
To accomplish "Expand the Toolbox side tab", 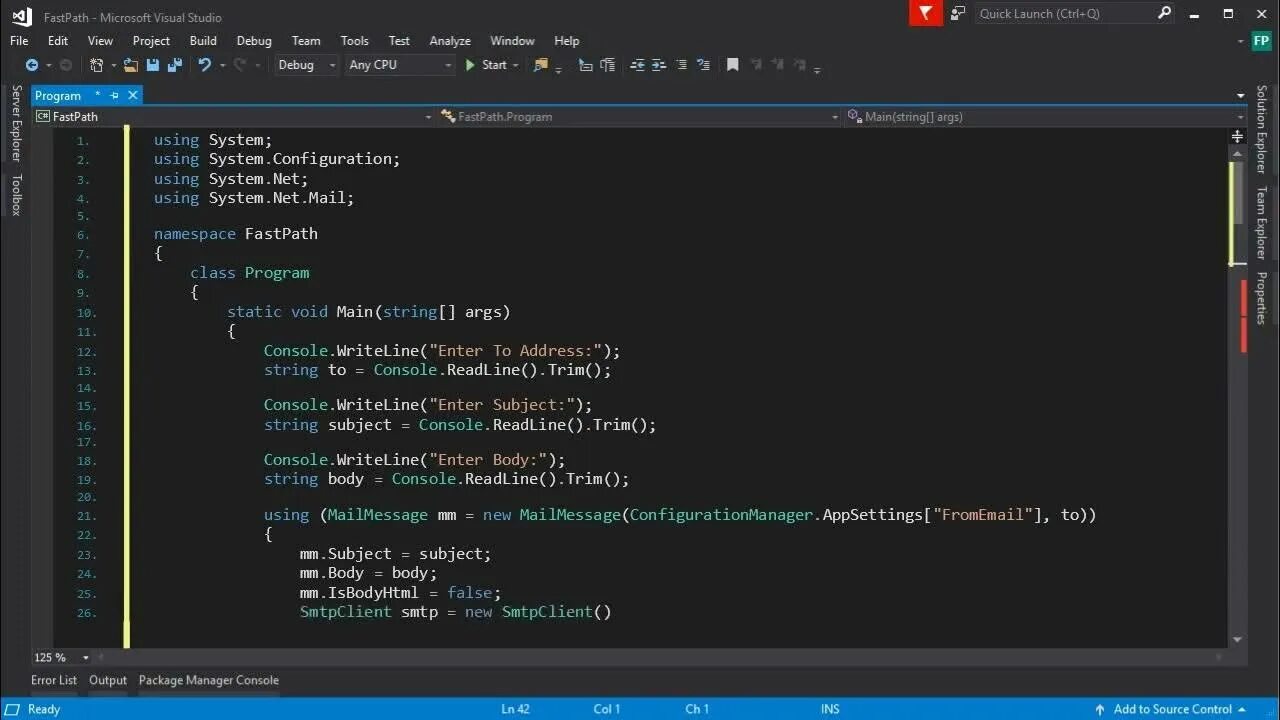I will click(16, 195).
